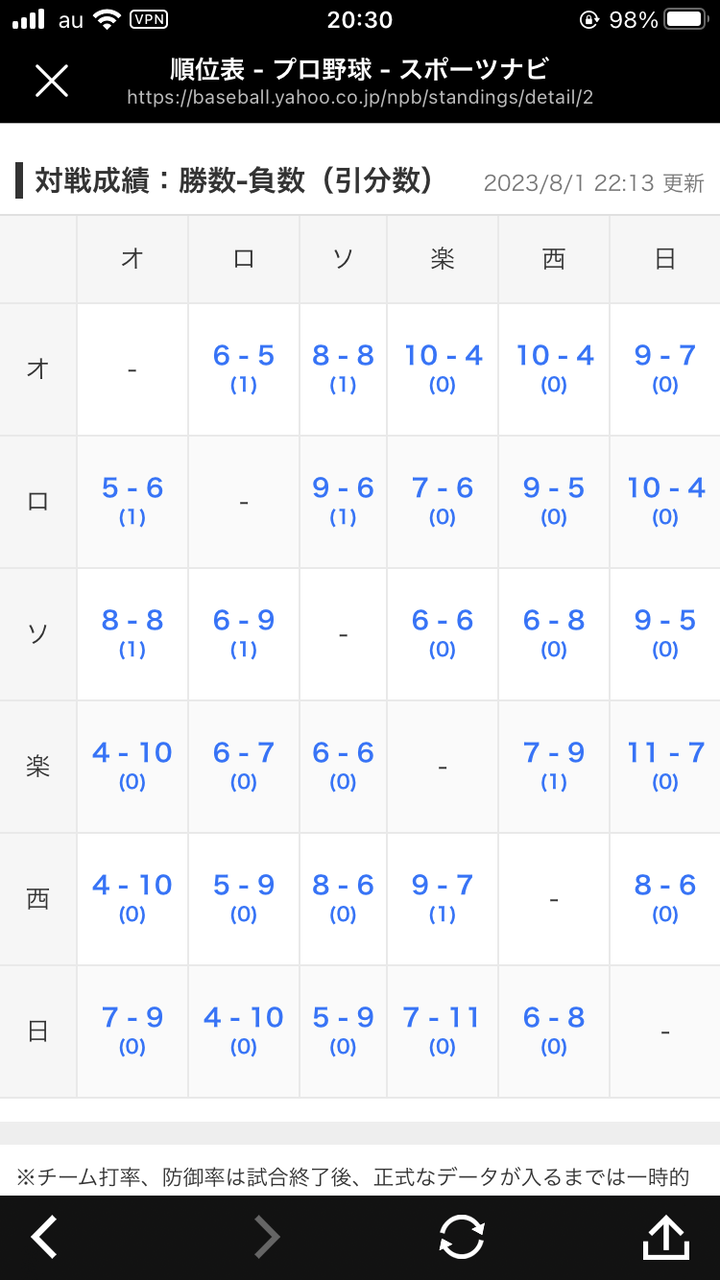Open the share sheet icon
This screenshot has width=720, height=1280.
(665, 1237)
